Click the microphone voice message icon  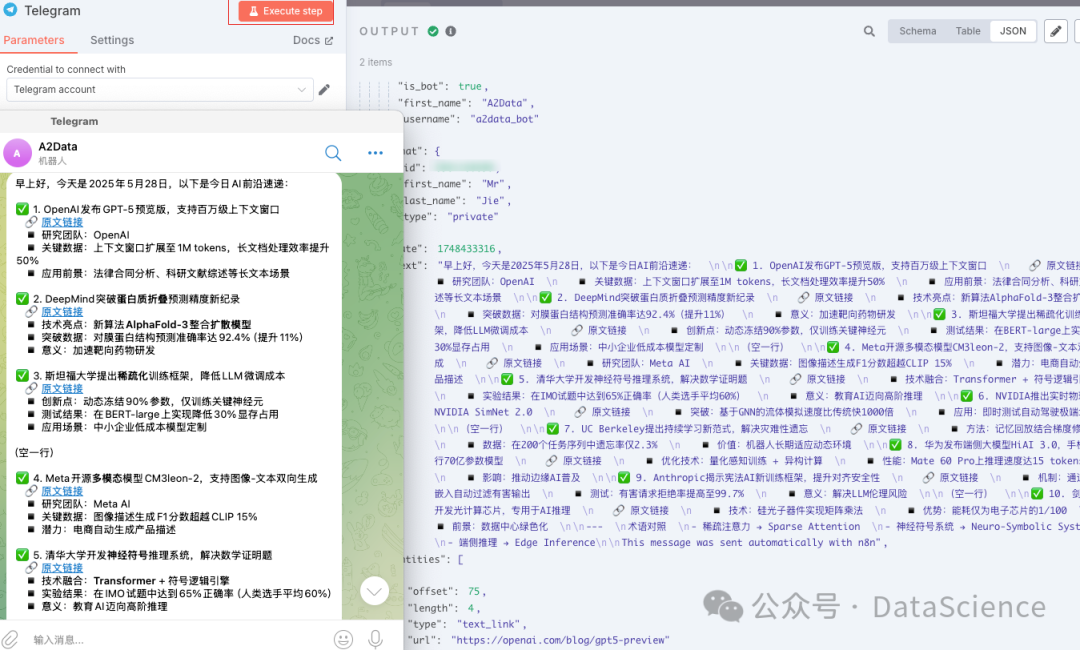375,640
